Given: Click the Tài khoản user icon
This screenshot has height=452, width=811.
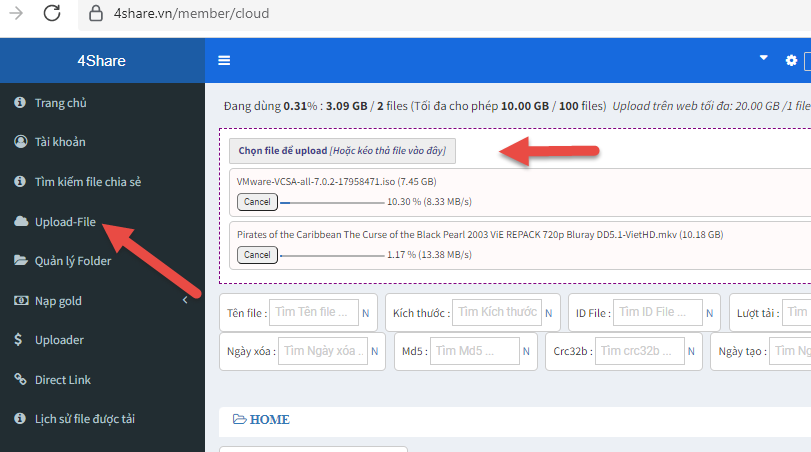Looking at the screenshot, I should click(20, 142).
